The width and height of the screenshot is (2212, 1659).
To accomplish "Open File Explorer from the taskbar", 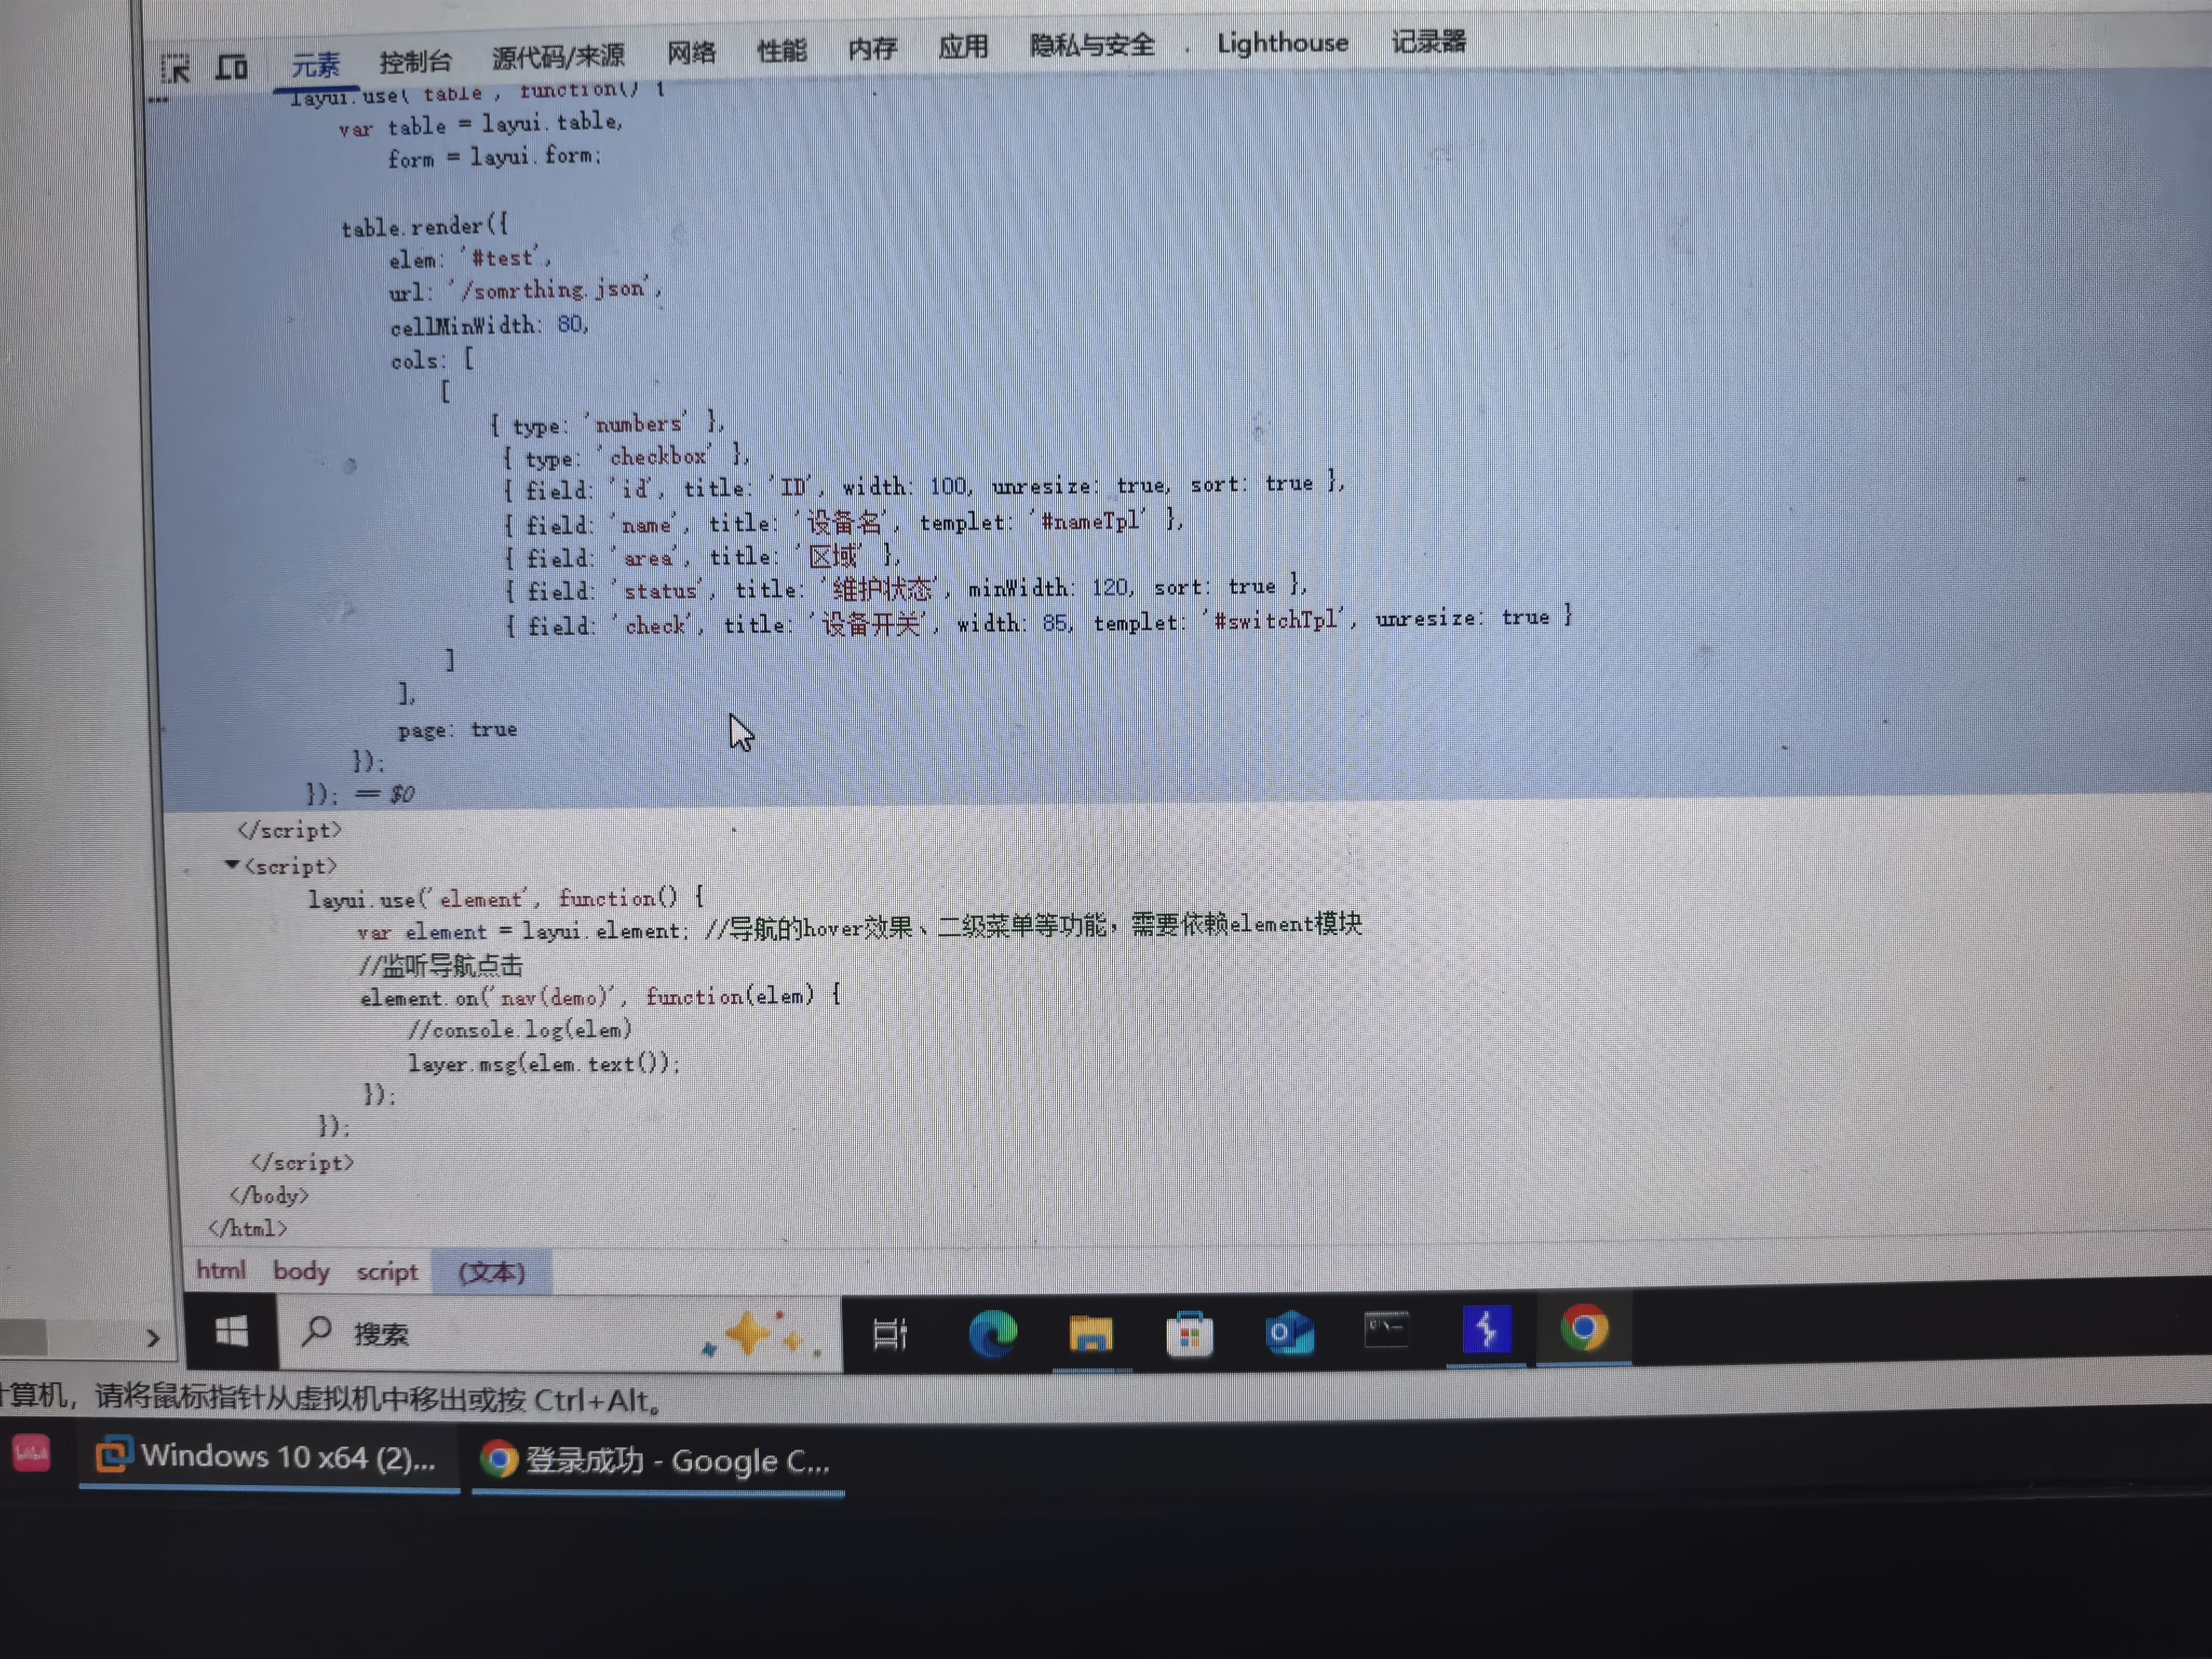I will tap(1090, 1334).
